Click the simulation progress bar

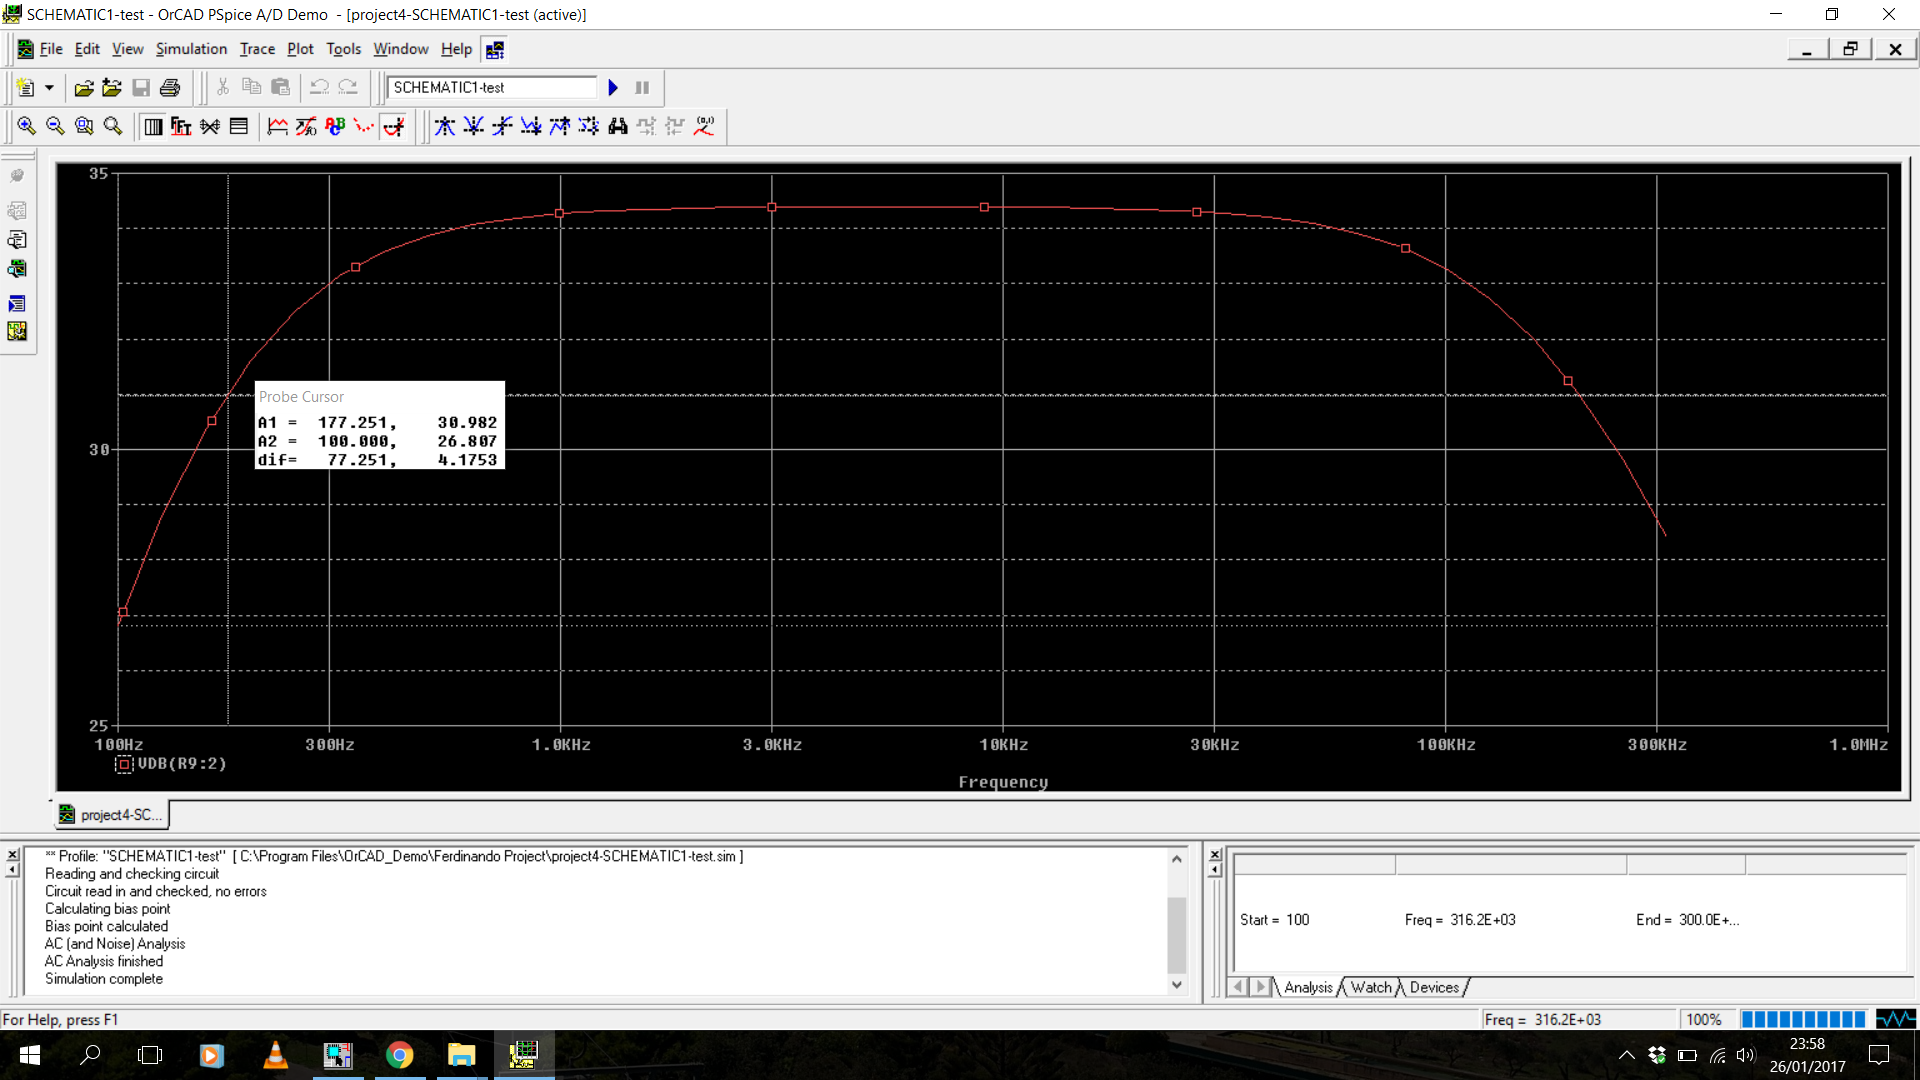click(x=1802, y=1019)
